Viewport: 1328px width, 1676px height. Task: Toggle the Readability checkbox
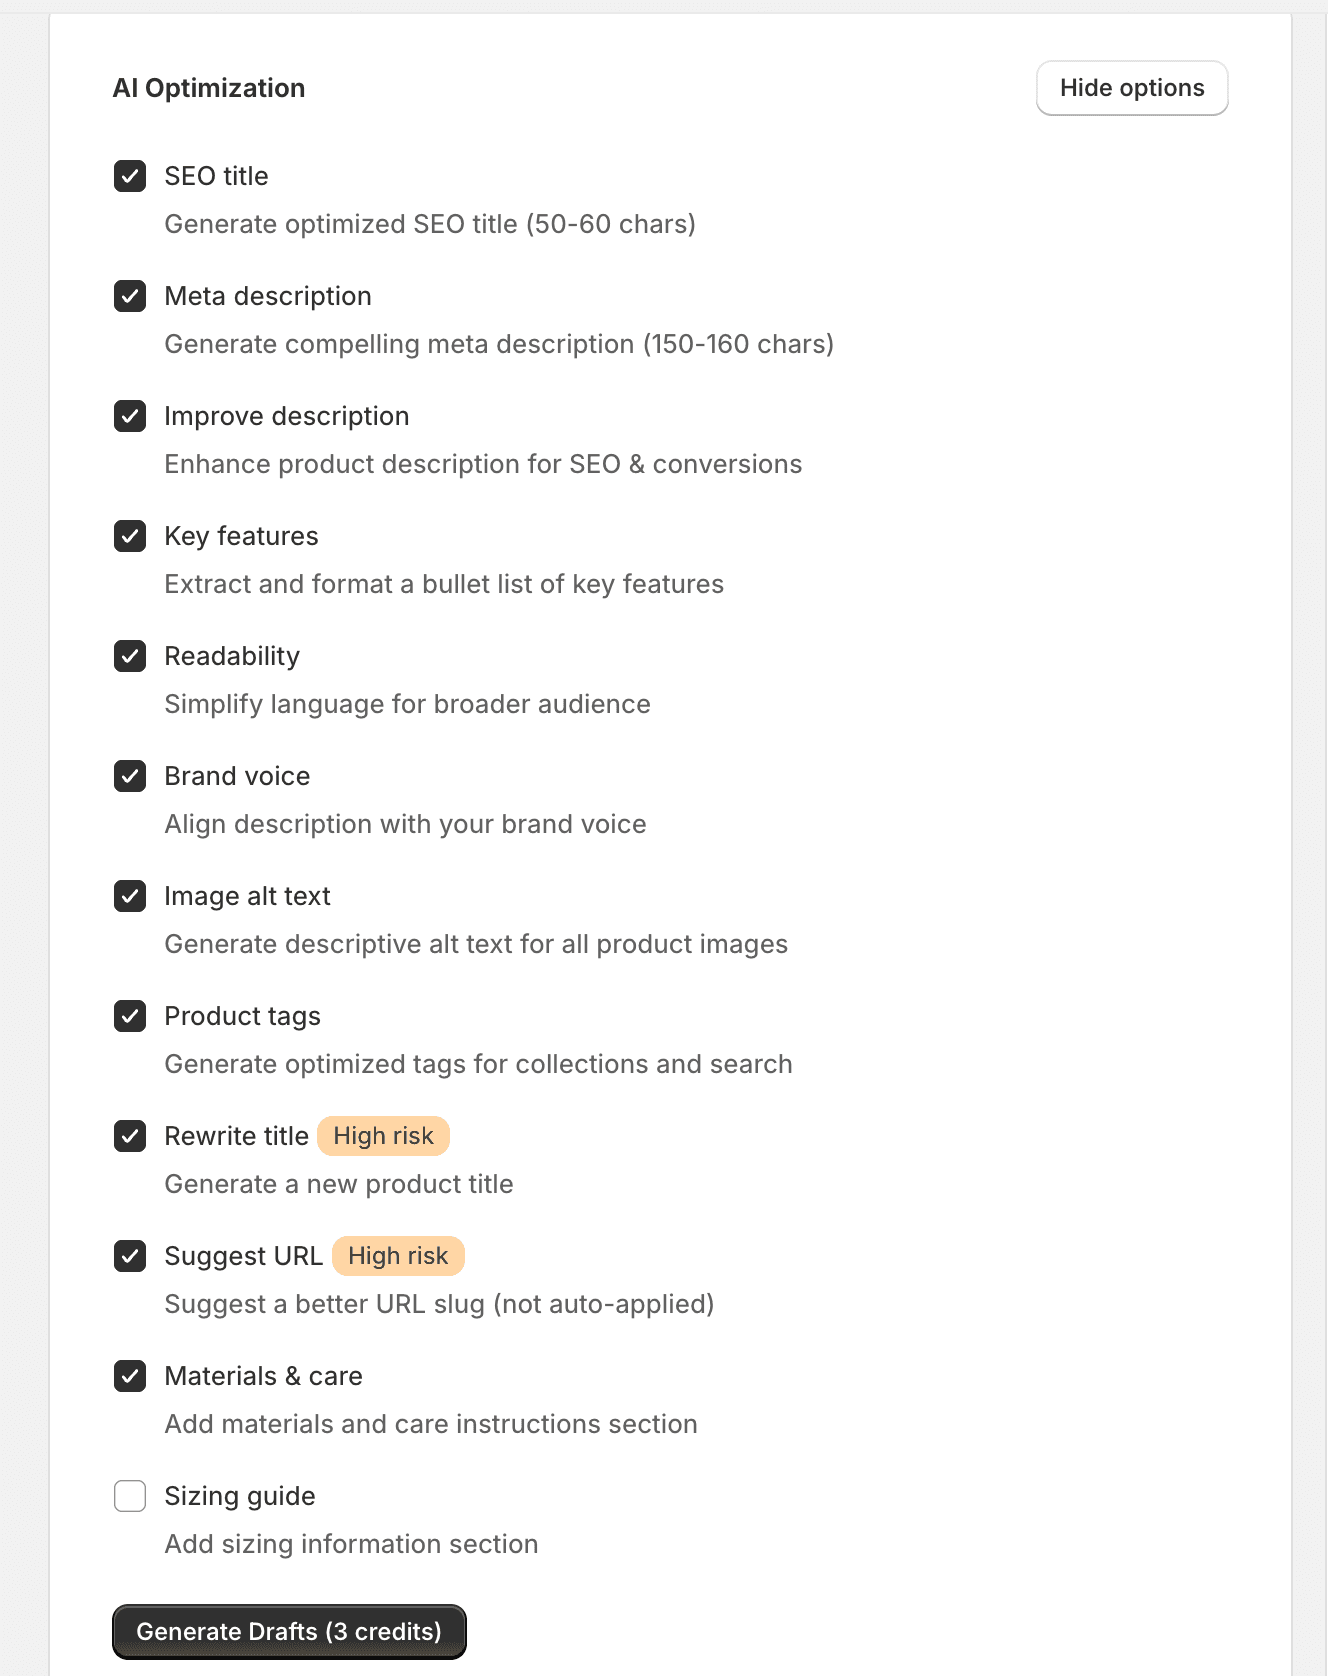(130, 656)
